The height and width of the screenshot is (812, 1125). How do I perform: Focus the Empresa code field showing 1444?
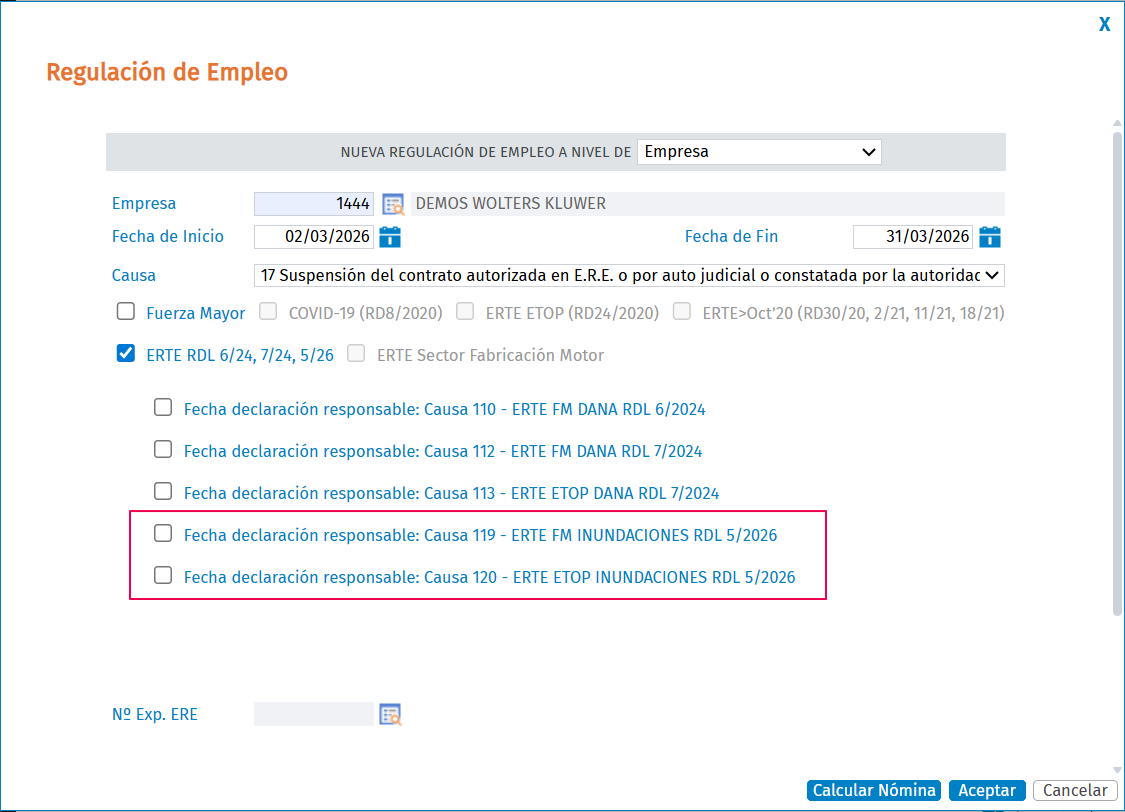coord(314,204)
